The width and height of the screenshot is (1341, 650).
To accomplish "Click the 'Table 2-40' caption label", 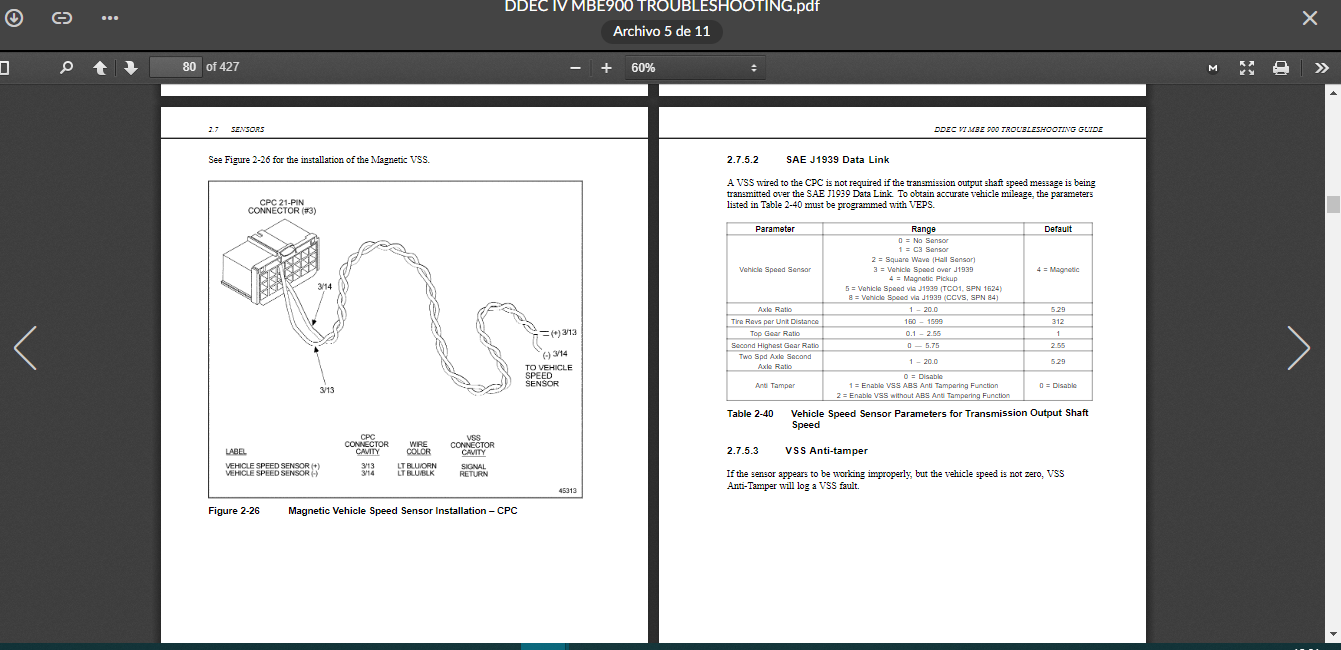I will (x=750, y=413).
